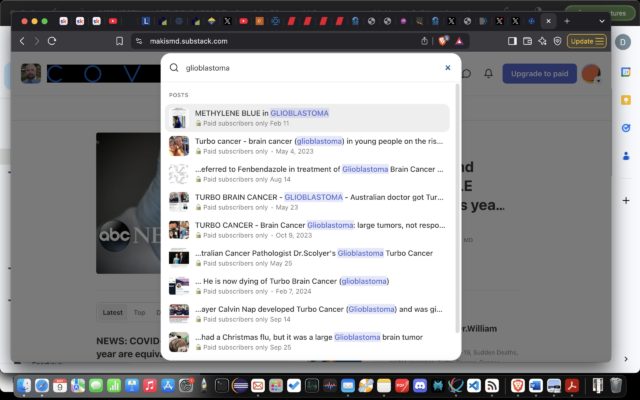This screenshot has height=400, width=640.
Task: Open the Brave Shields lion icon
Action: click(443, 41)
